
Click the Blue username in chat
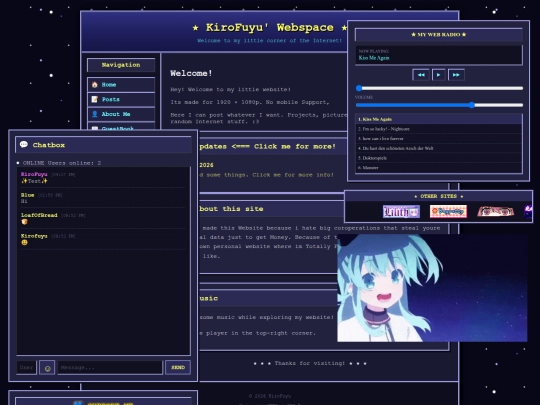point(28,195)
